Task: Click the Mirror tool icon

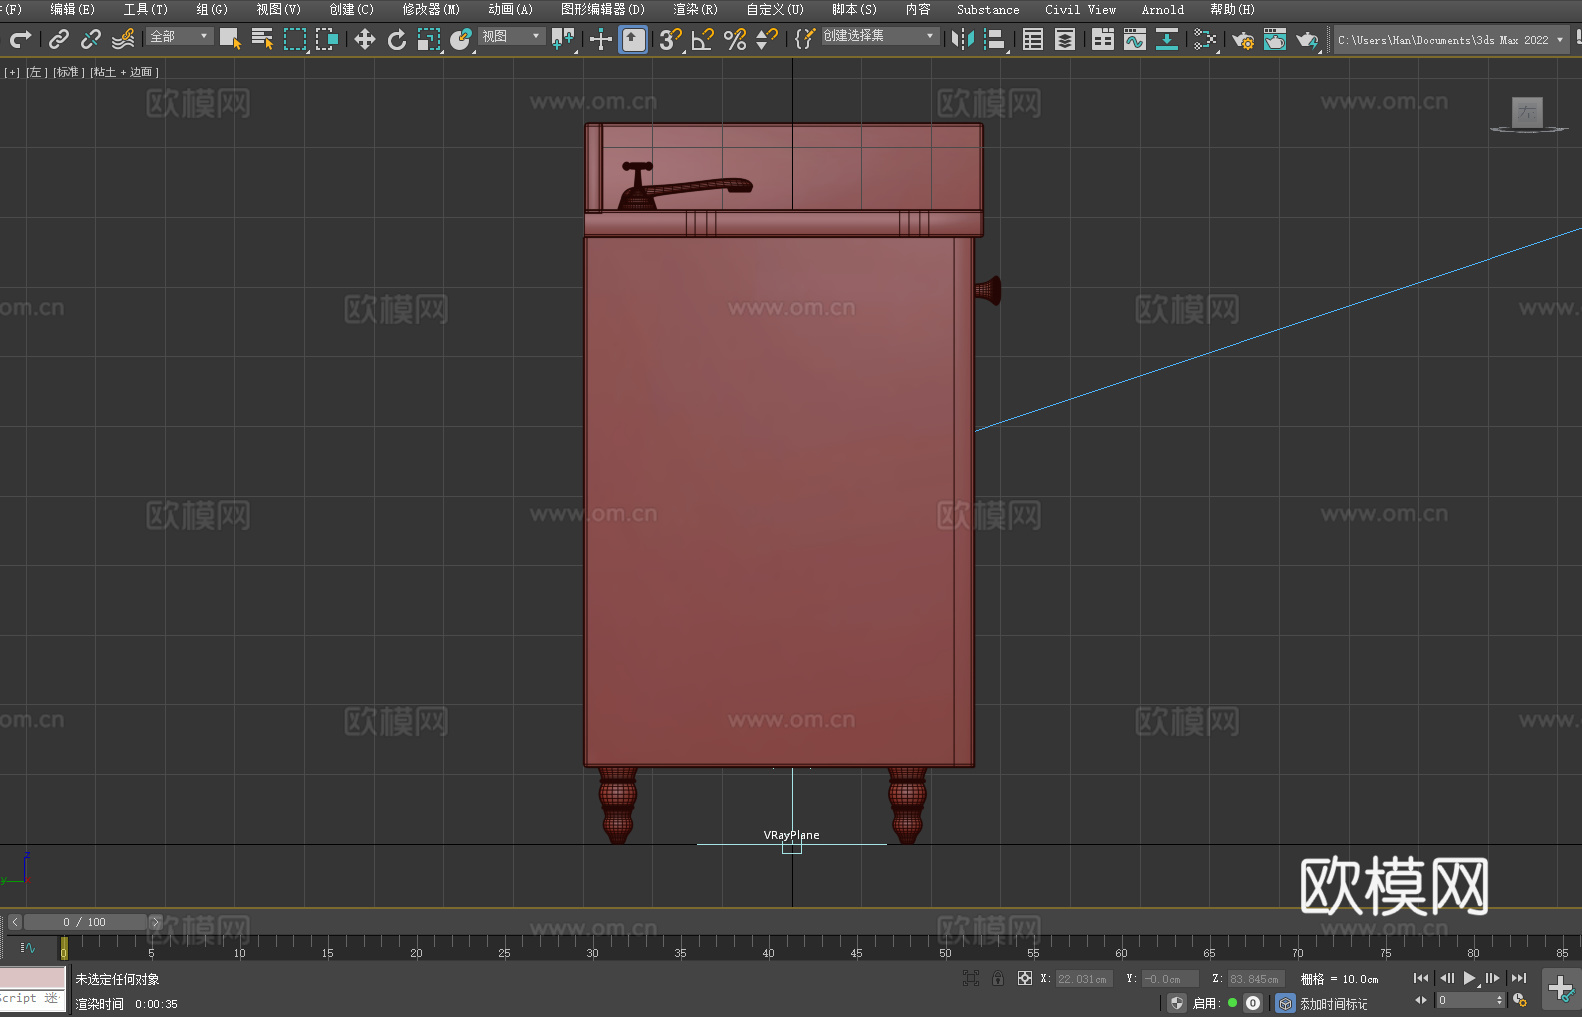Action: pos(963,39)
